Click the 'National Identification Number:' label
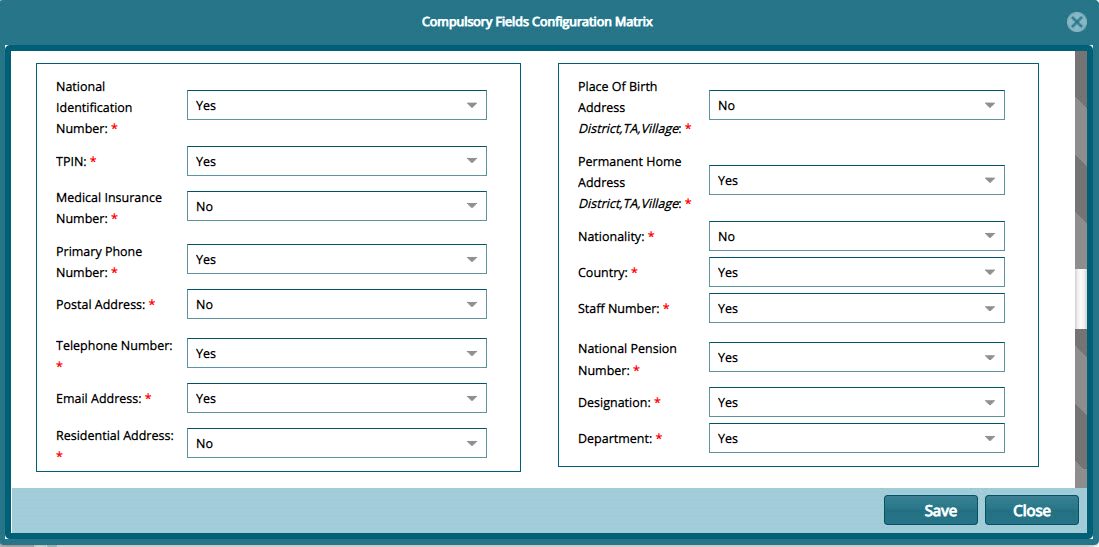Image resolution: width=1099 pixels, height=547 pixels. 94,107
